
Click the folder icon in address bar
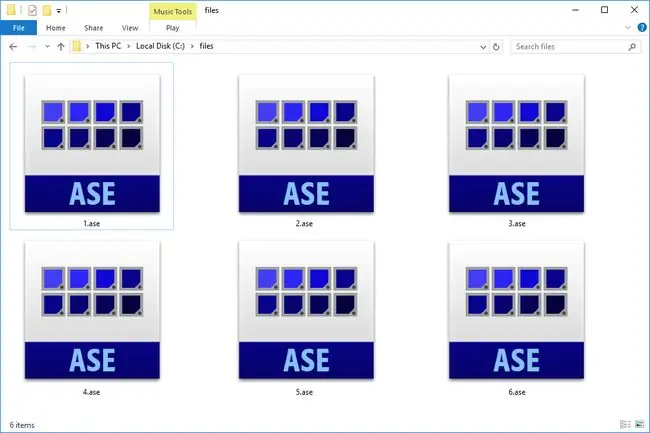tap(77, 46)
